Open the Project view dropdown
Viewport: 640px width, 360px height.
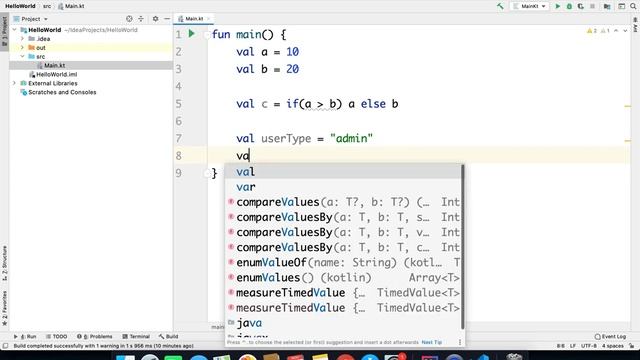pyautogui.click(x=31, y=19)
